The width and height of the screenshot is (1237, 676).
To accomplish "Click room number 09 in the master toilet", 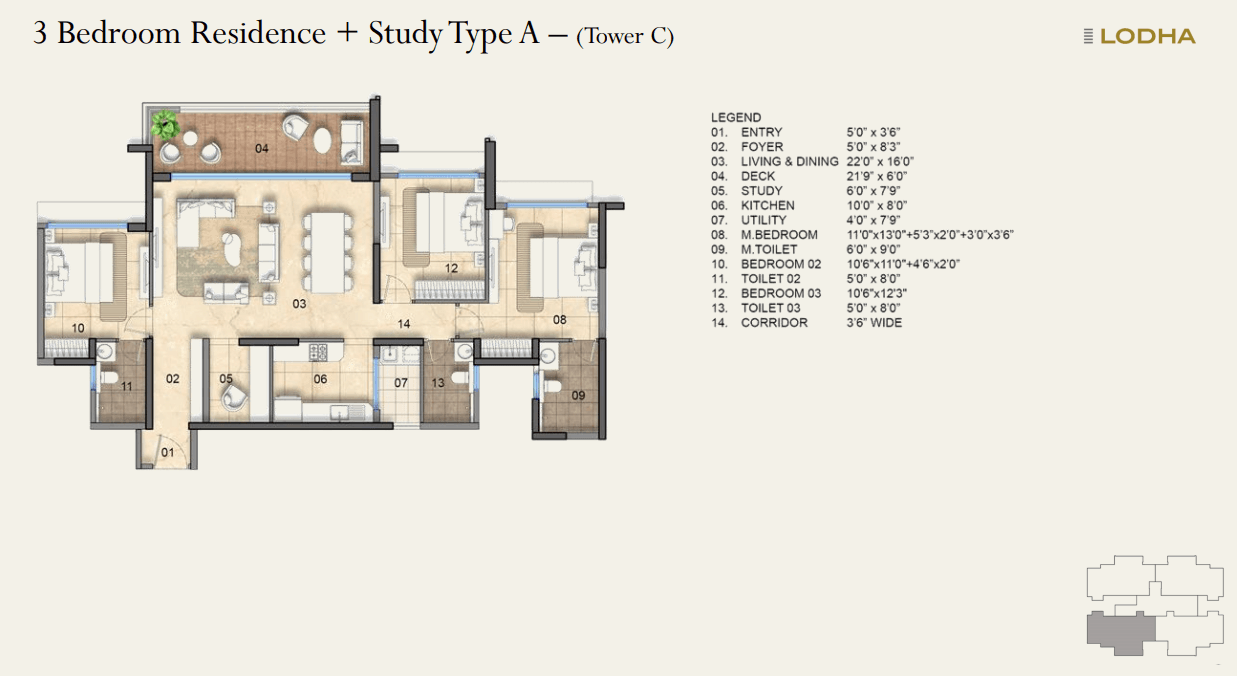I will coord(578,396).
